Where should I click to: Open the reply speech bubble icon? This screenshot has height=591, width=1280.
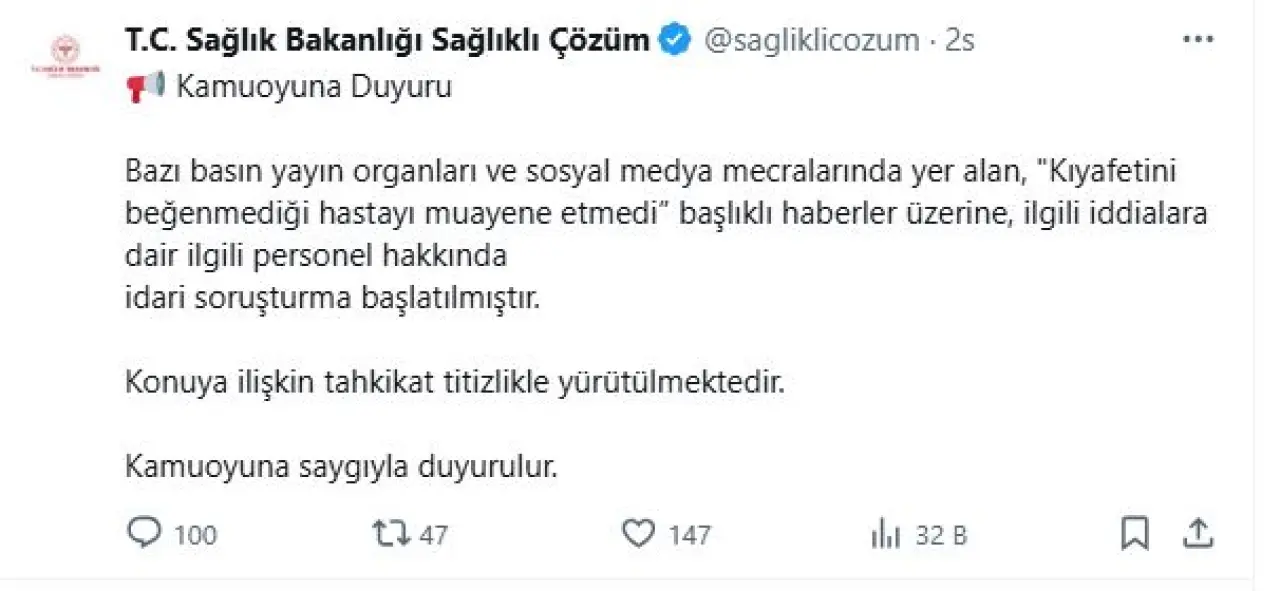(144, 533)
